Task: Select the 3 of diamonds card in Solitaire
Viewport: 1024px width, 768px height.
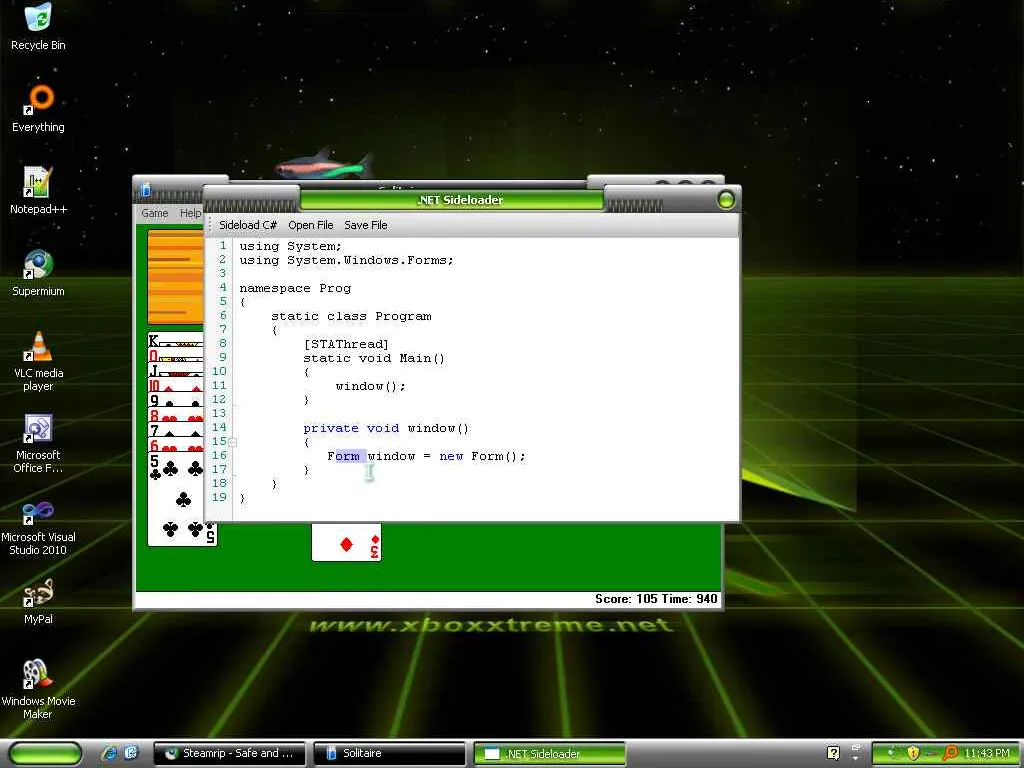Action: pyautogui.click(x=346, y=542)
